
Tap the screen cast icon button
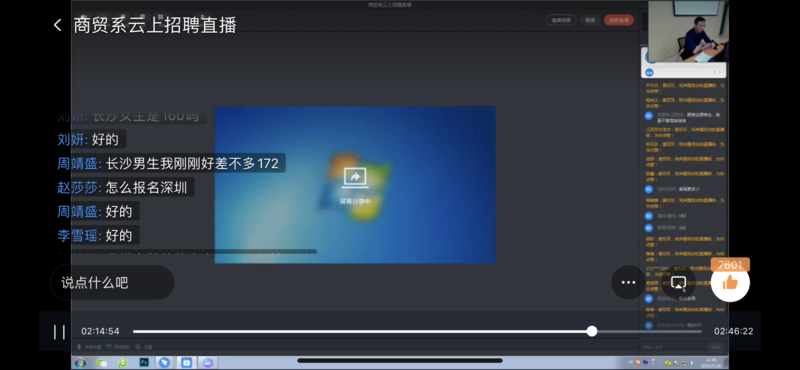click(x=678, y=282)
